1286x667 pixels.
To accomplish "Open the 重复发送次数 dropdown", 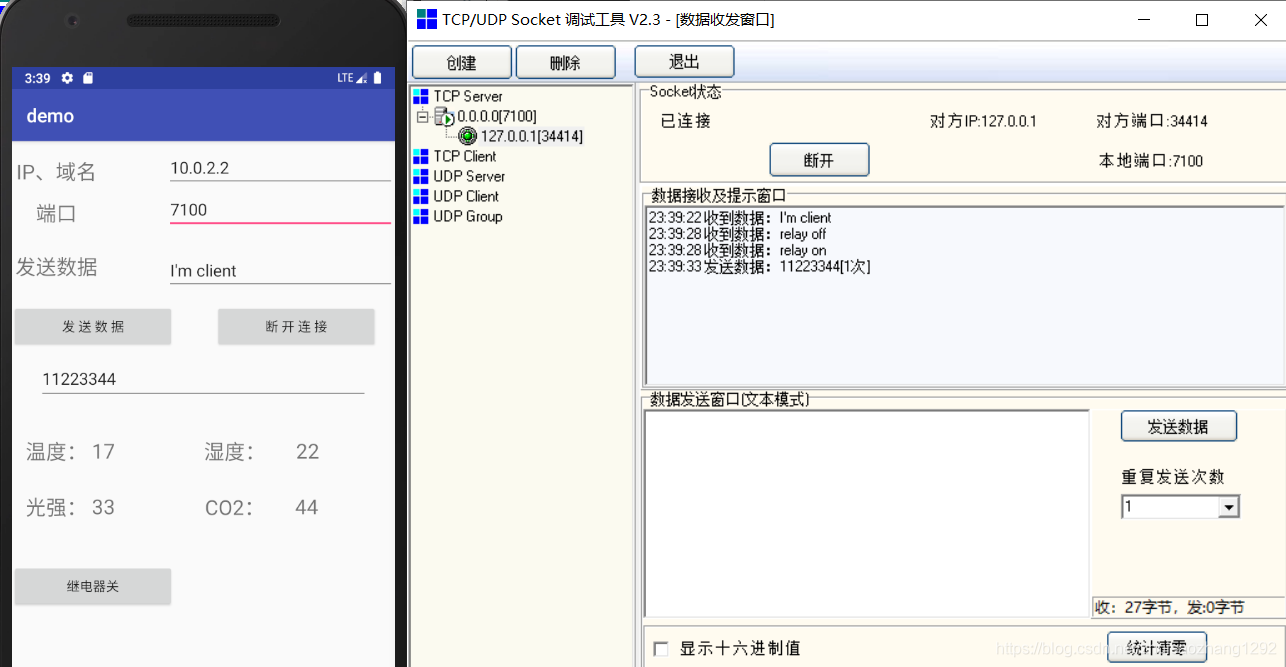I will click(x=1230, y=506).
